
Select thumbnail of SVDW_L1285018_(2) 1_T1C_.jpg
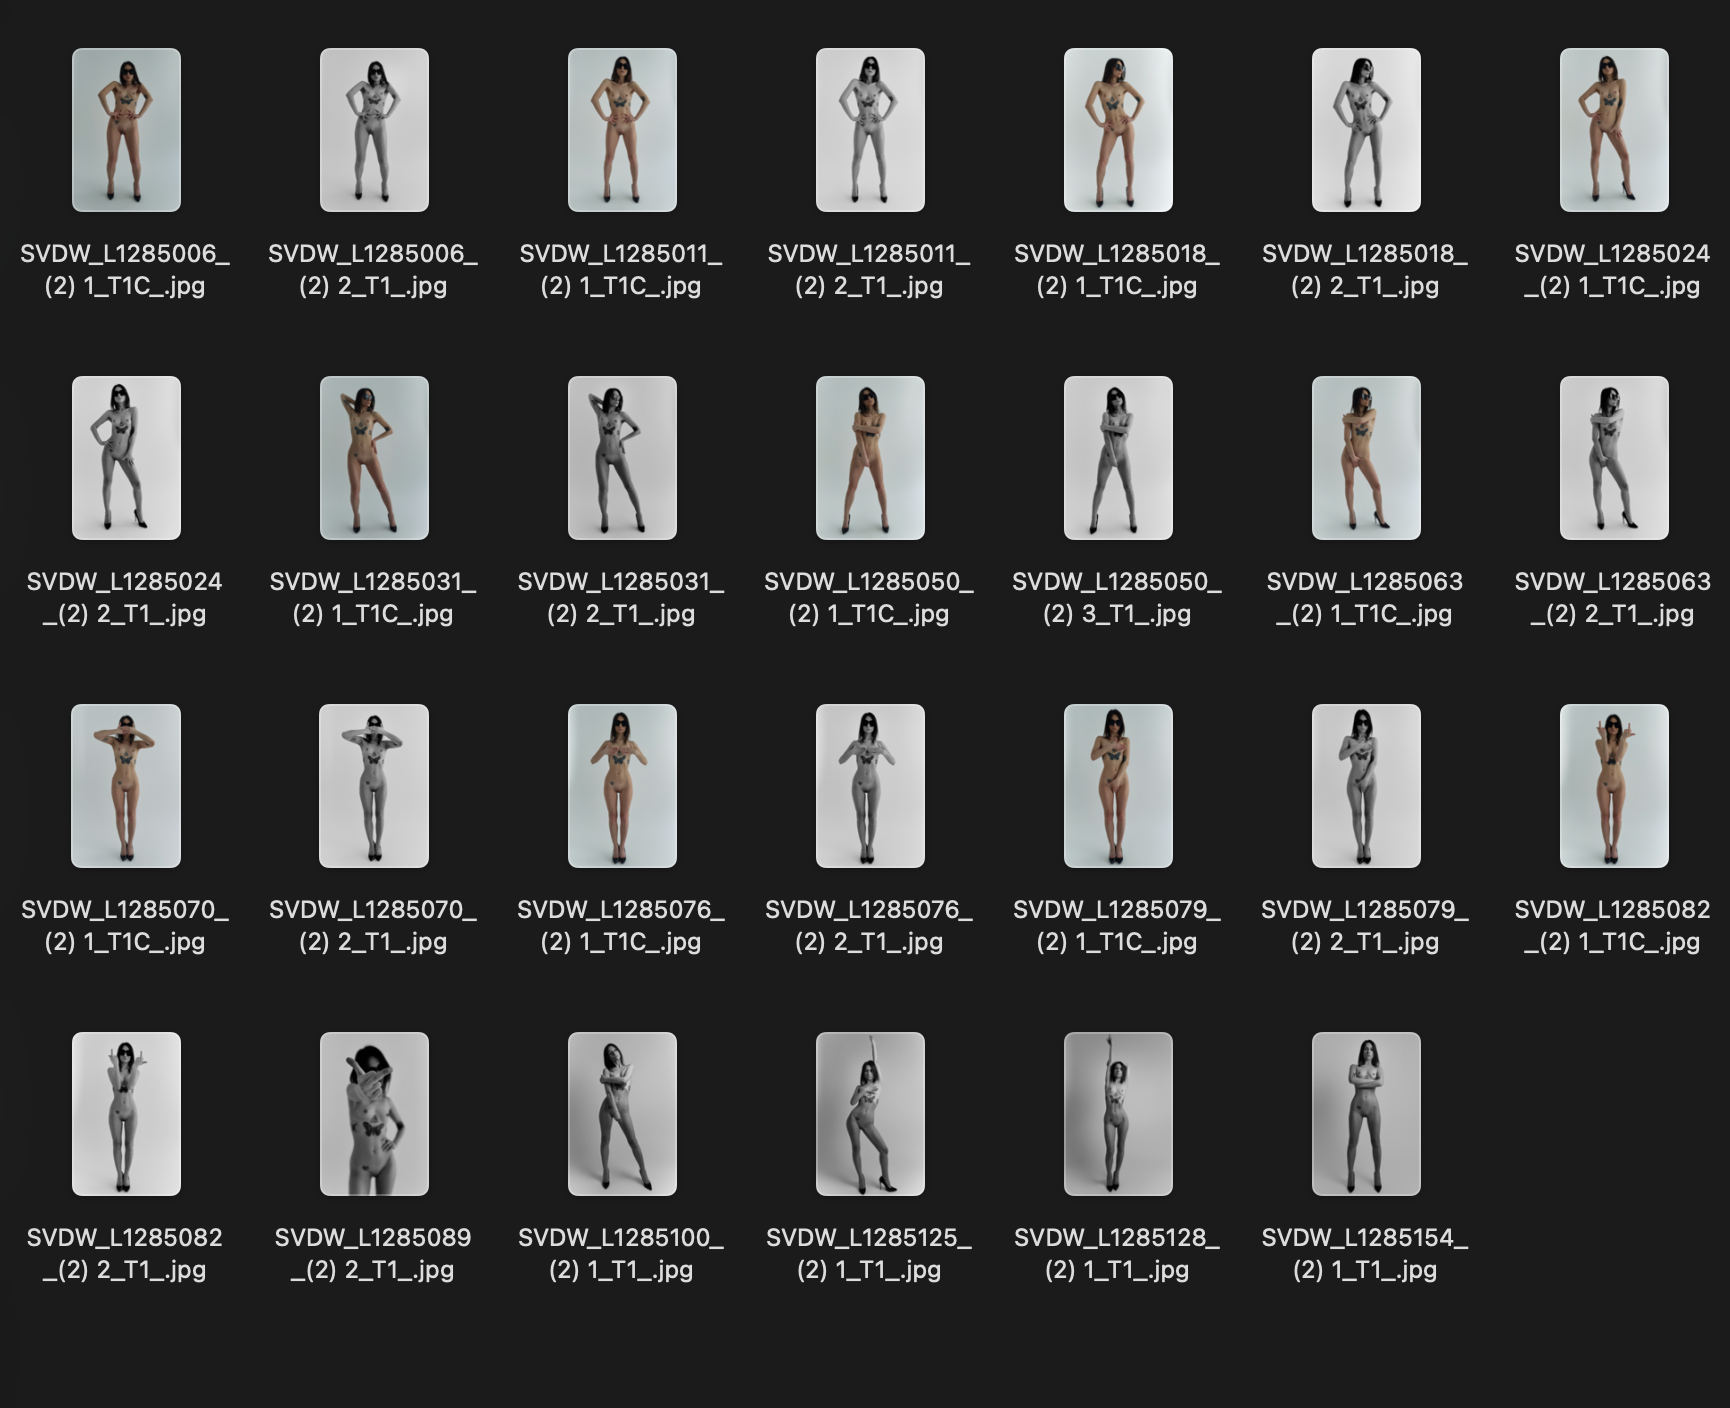click(1118, 130)
